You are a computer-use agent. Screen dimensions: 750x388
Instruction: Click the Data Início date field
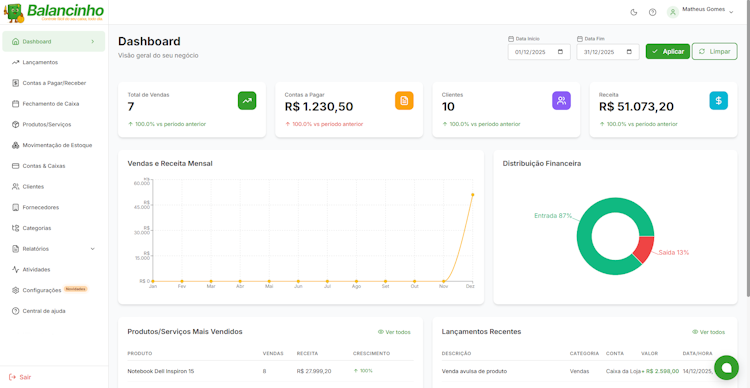pos(539,52)
